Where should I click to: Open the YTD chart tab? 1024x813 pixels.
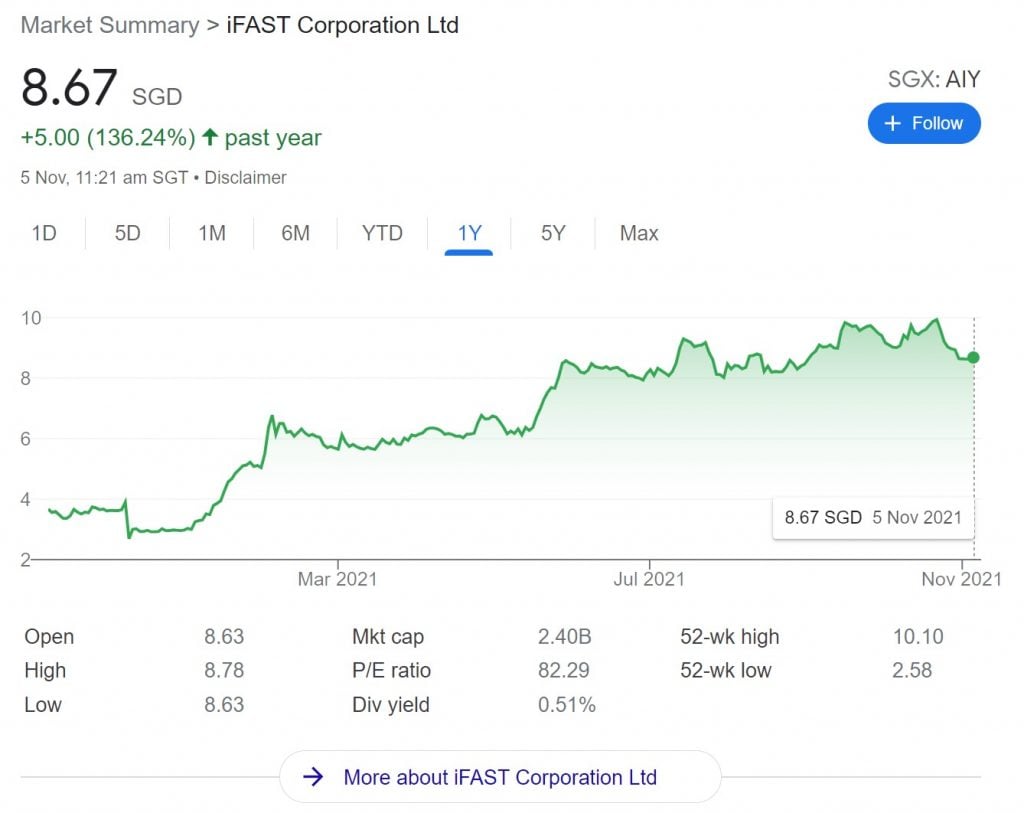point(382,233)
